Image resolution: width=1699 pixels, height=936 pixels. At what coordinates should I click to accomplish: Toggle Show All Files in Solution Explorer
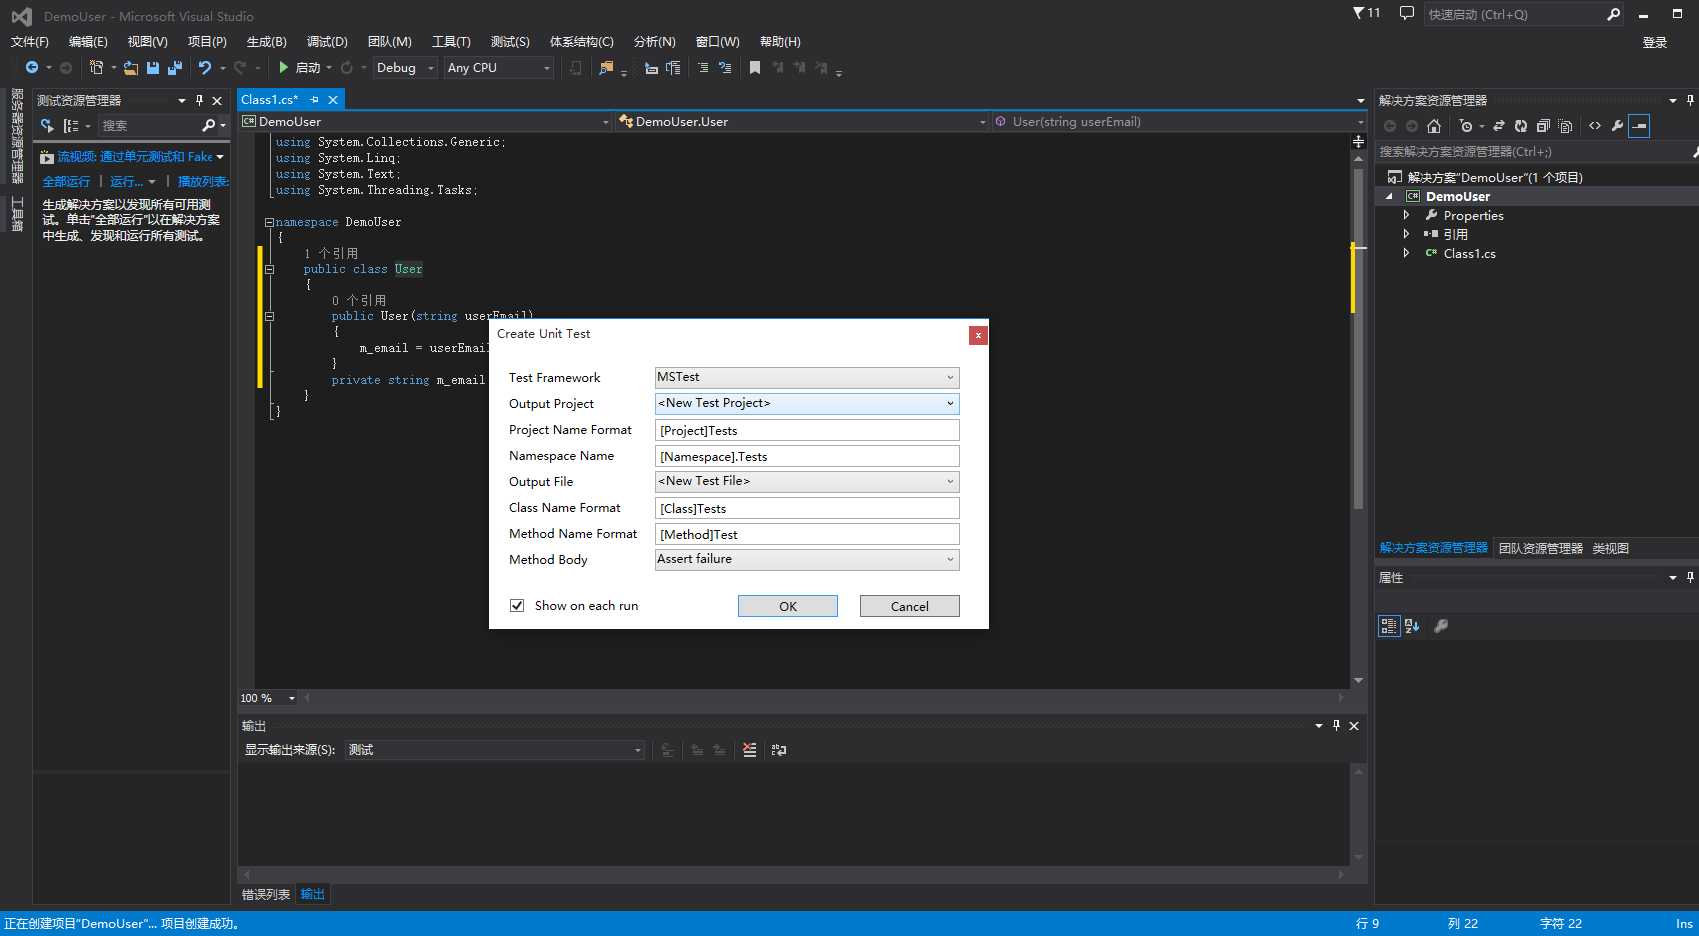tap(1565, 126)
